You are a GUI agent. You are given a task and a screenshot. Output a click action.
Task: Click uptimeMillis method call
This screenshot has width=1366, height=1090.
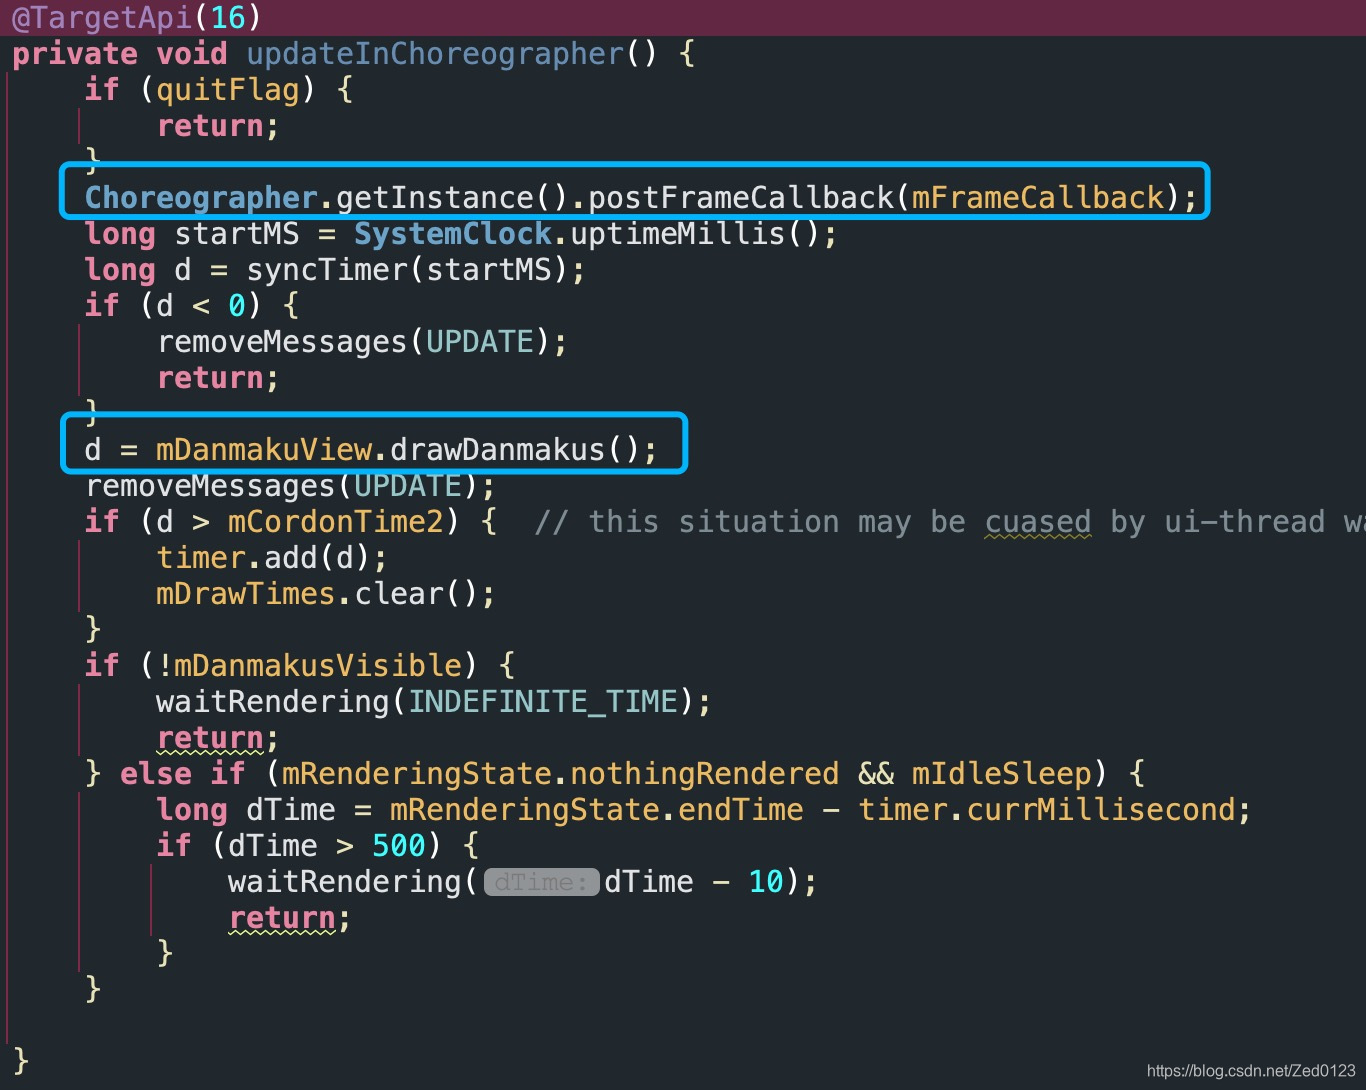[678, 234]
